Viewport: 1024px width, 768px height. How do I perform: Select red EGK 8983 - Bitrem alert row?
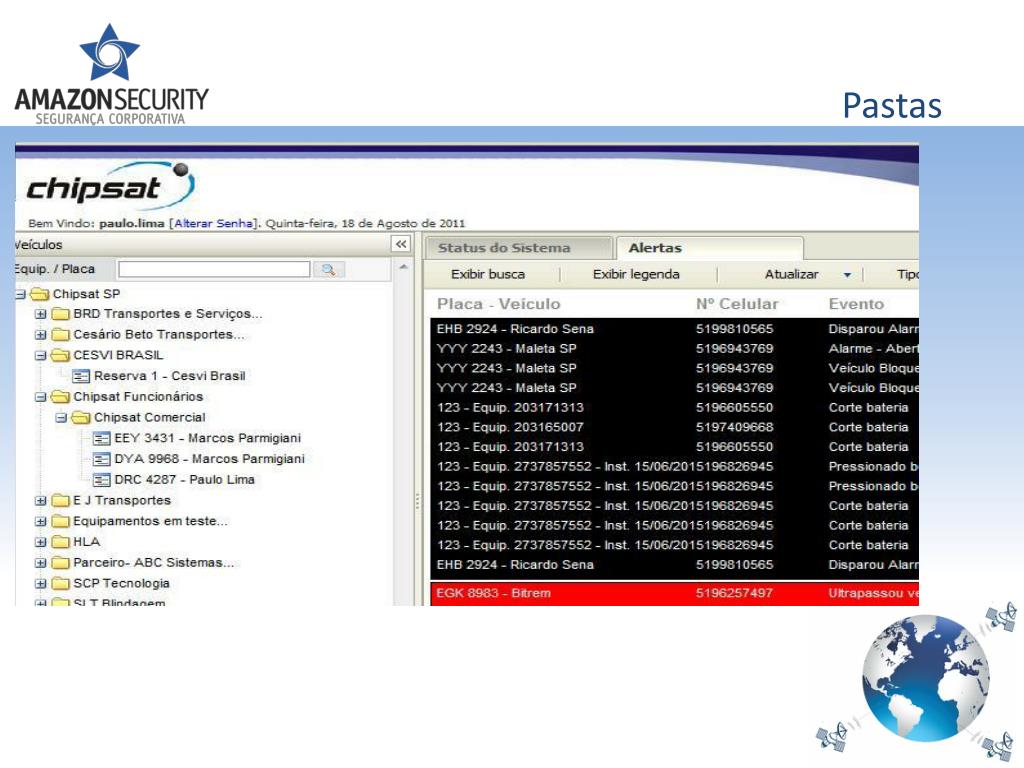(675, 594)
